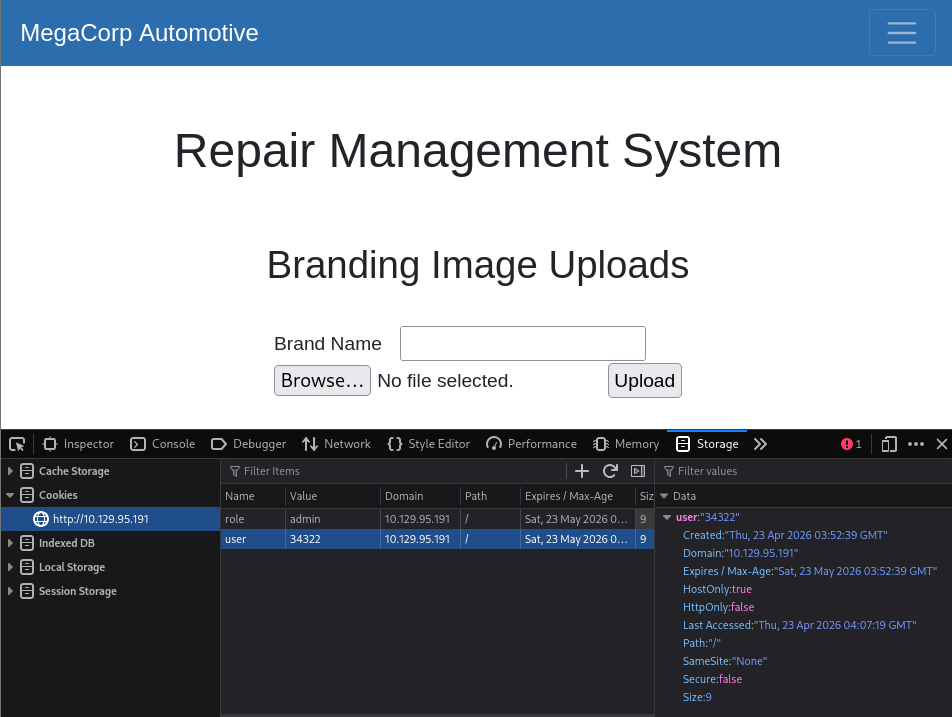Toggle the storage sidebar panel icon

tap(638, 471)
